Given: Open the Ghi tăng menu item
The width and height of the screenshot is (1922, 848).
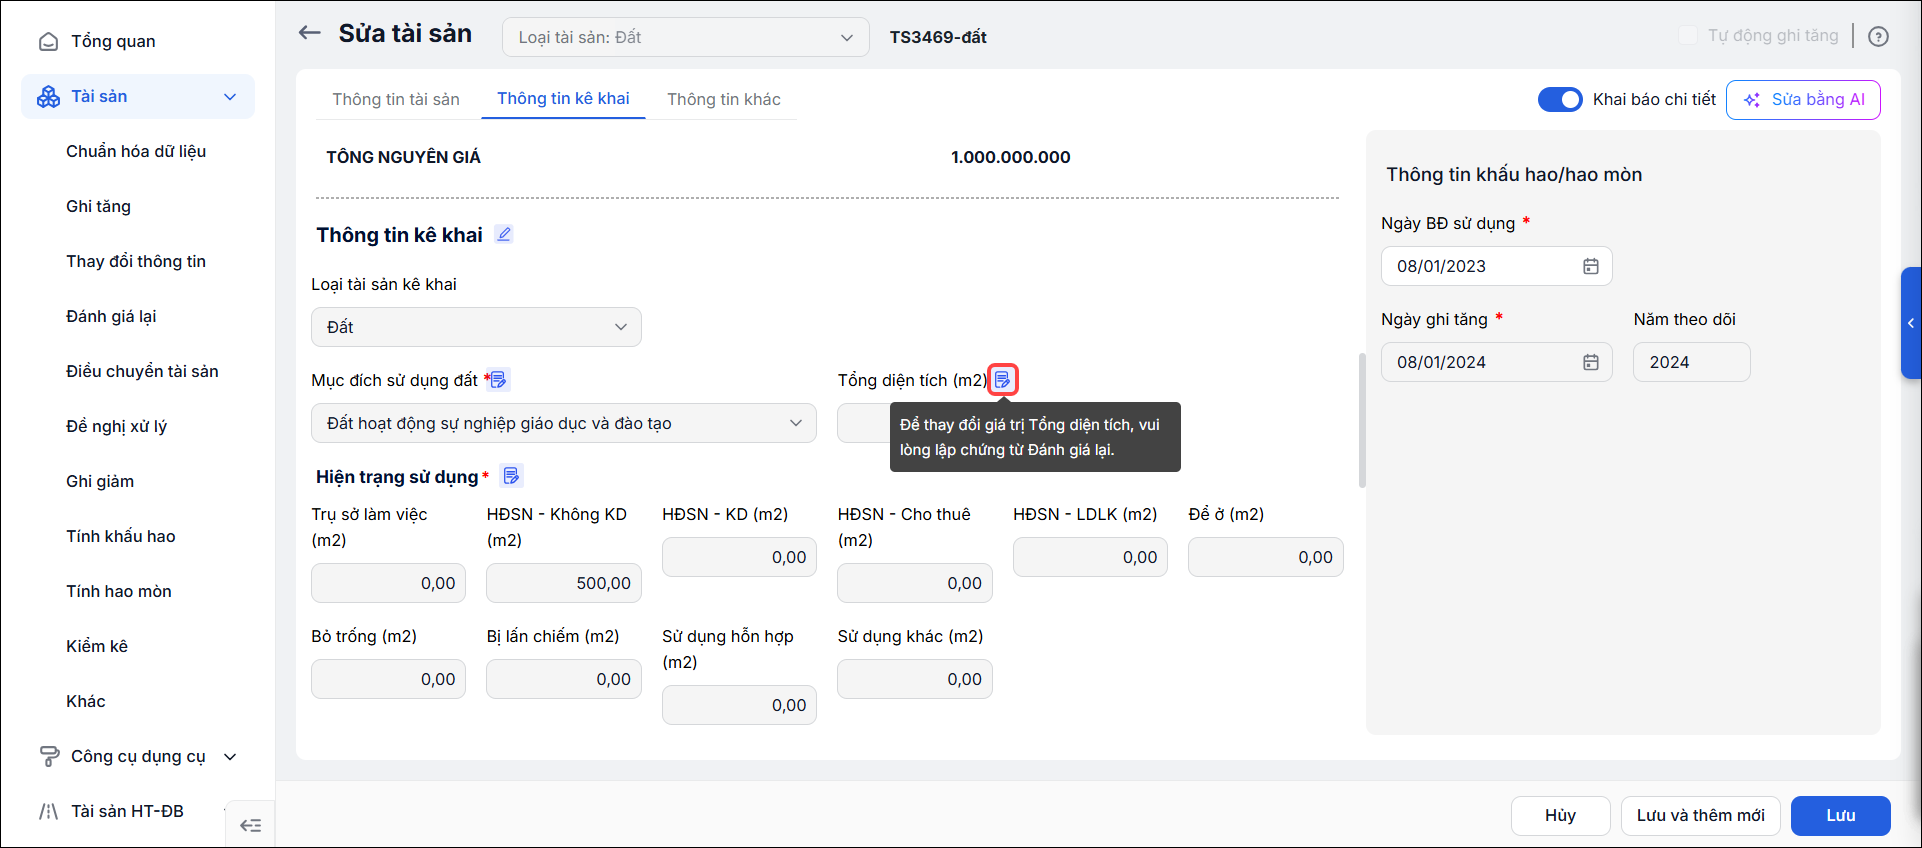Looking at the screenshot, I should click(x=98, y=206).
